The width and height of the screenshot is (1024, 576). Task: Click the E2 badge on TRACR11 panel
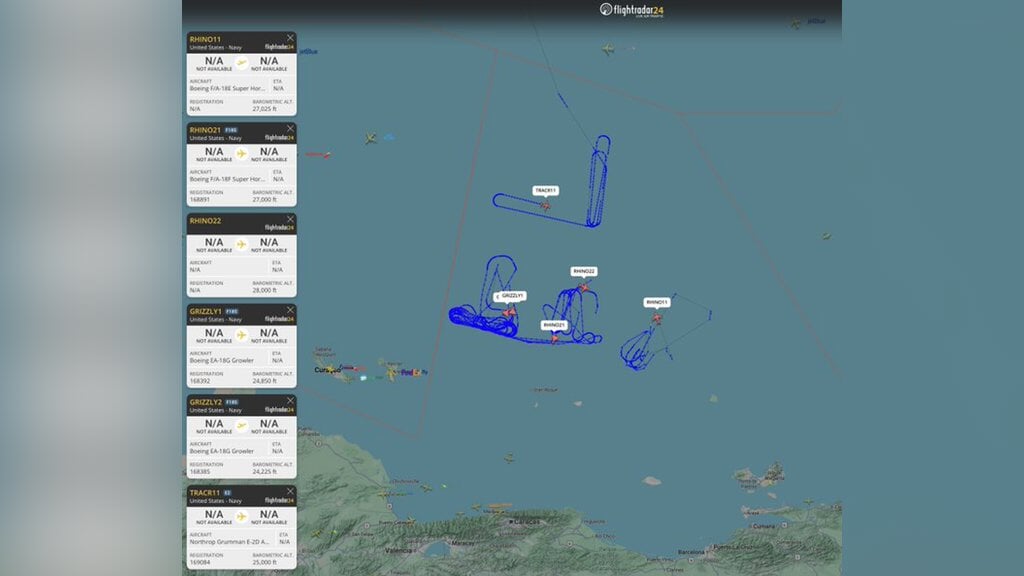tap(230, 492)
